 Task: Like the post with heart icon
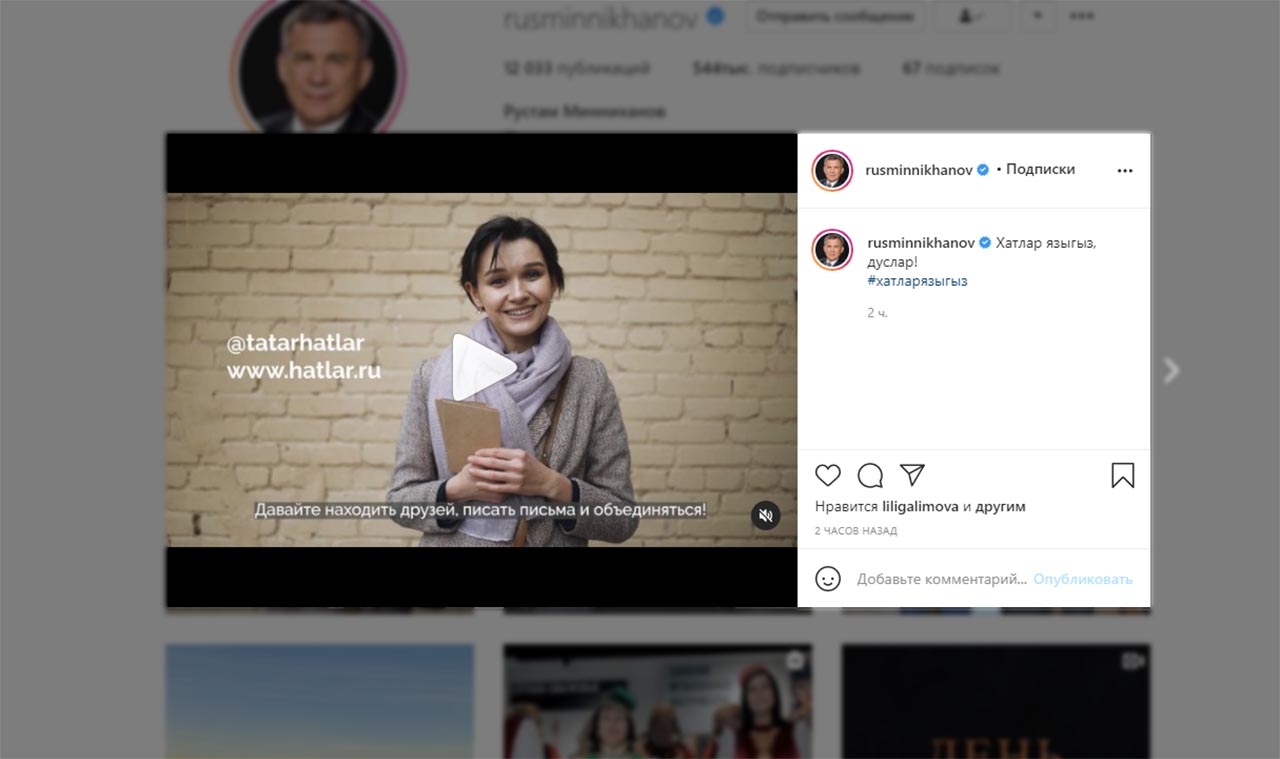tap(828, 475)
